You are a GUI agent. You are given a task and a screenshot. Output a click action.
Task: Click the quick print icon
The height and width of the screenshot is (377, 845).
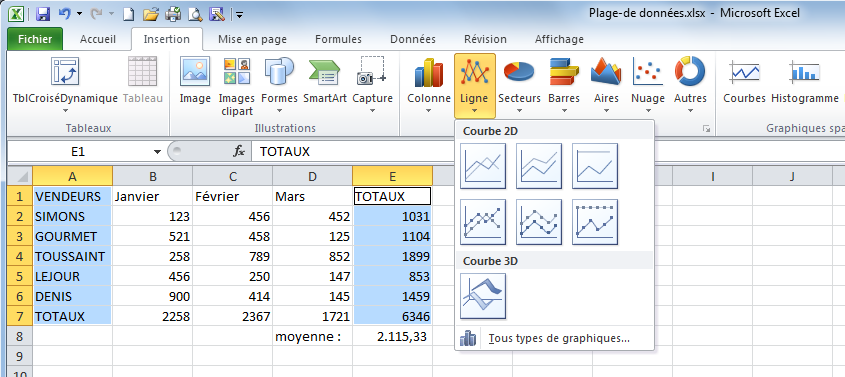tap(173, 15)
